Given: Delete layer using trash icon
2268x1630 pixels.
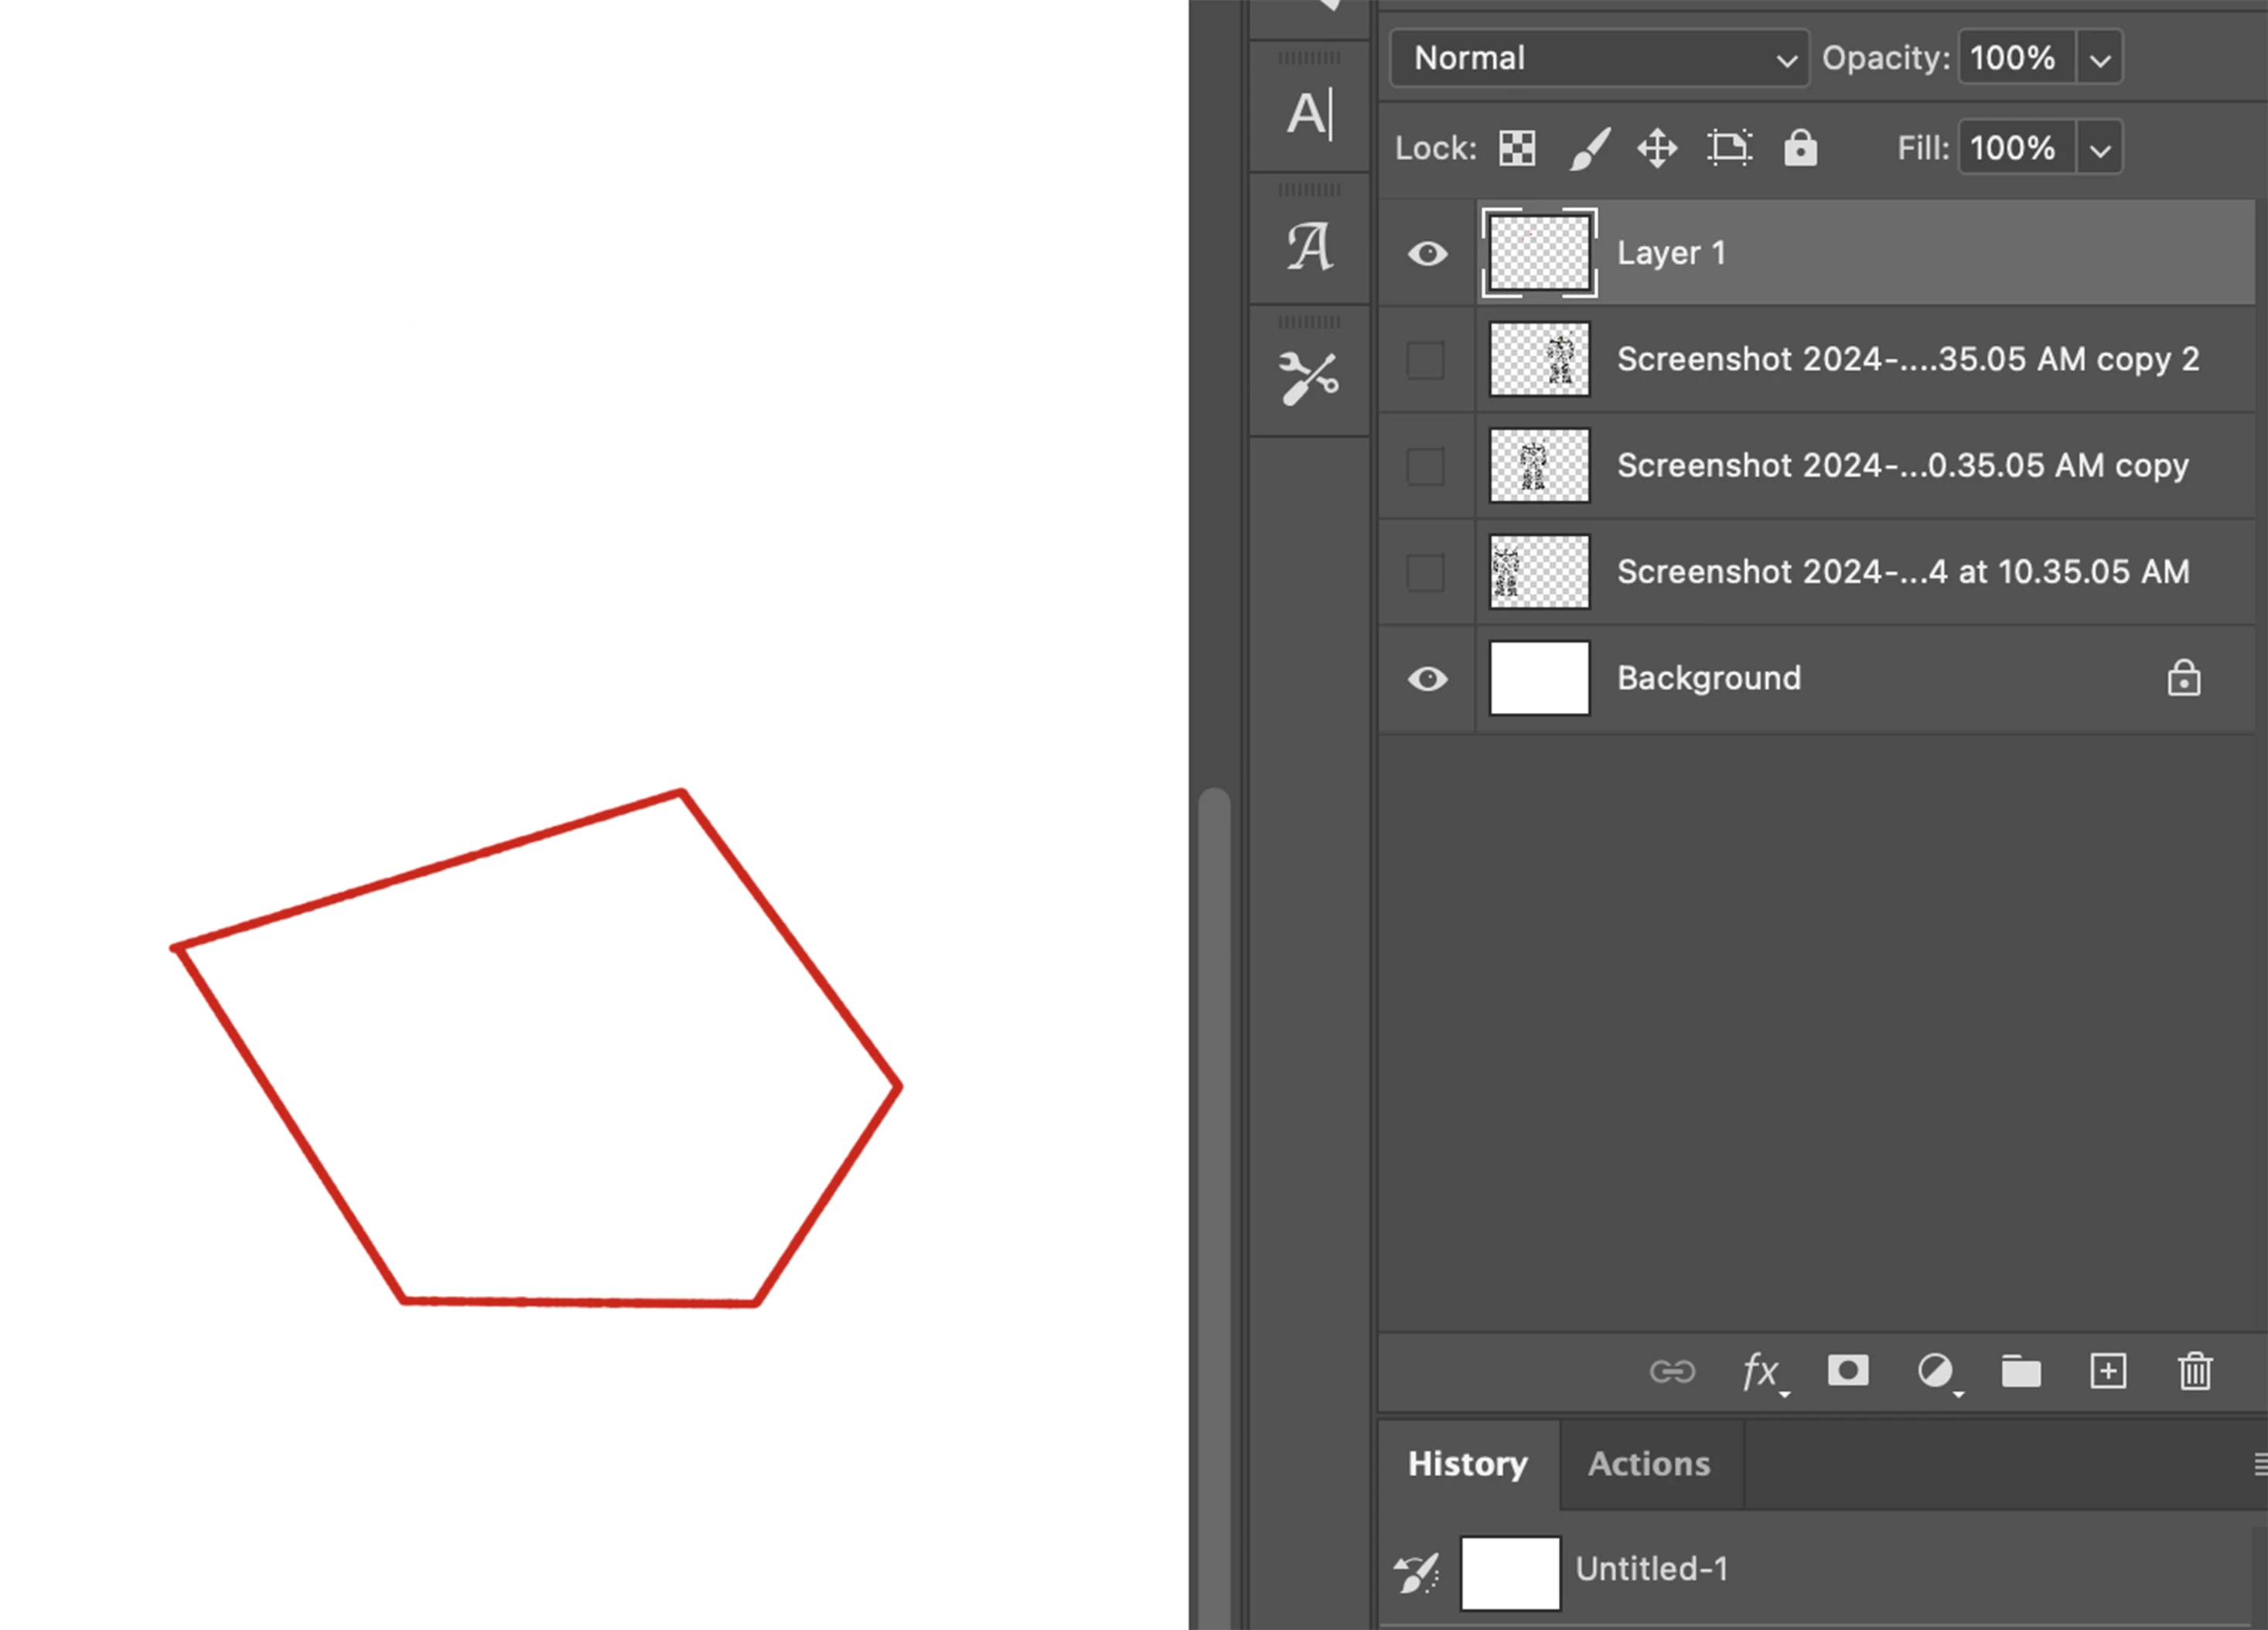Looking at the screenshot, I should click(2195, 1371).
